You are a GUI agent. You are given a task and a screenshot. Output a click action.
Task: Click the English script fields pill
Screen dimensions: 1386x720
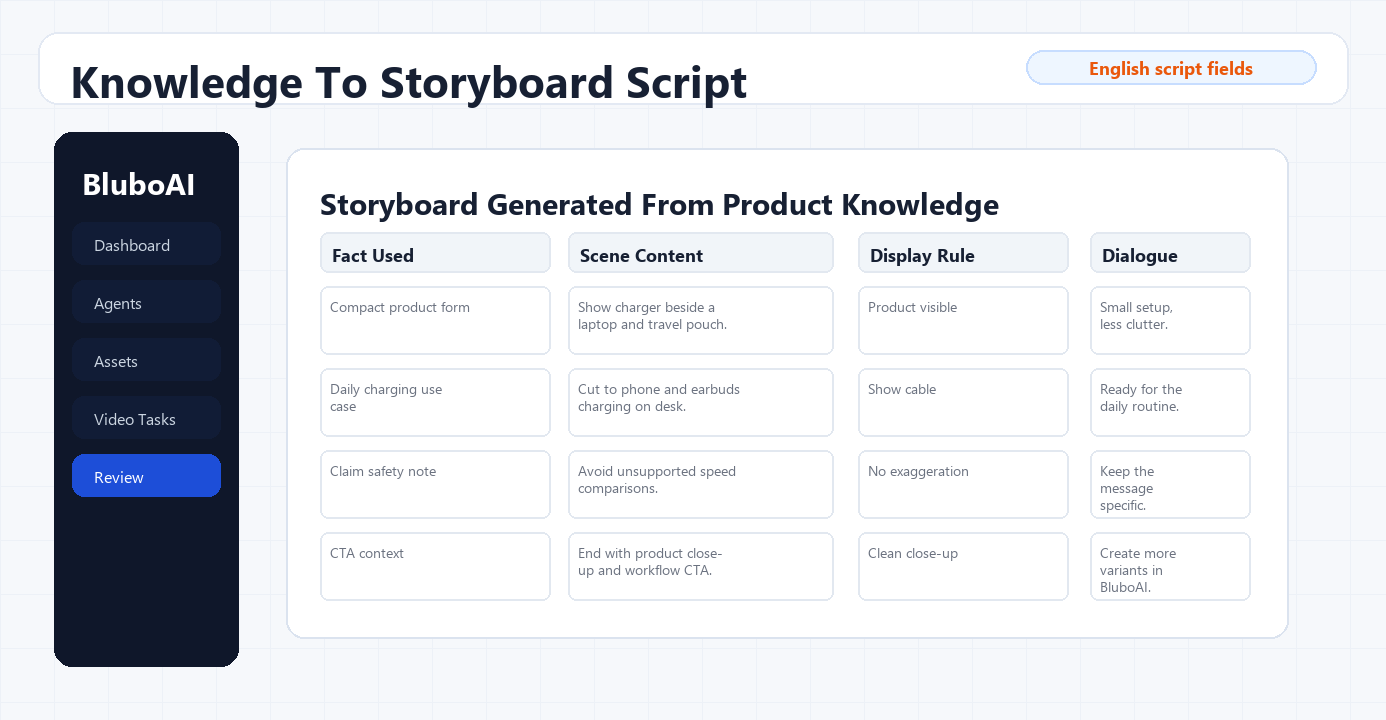[x=1171, y=68]
